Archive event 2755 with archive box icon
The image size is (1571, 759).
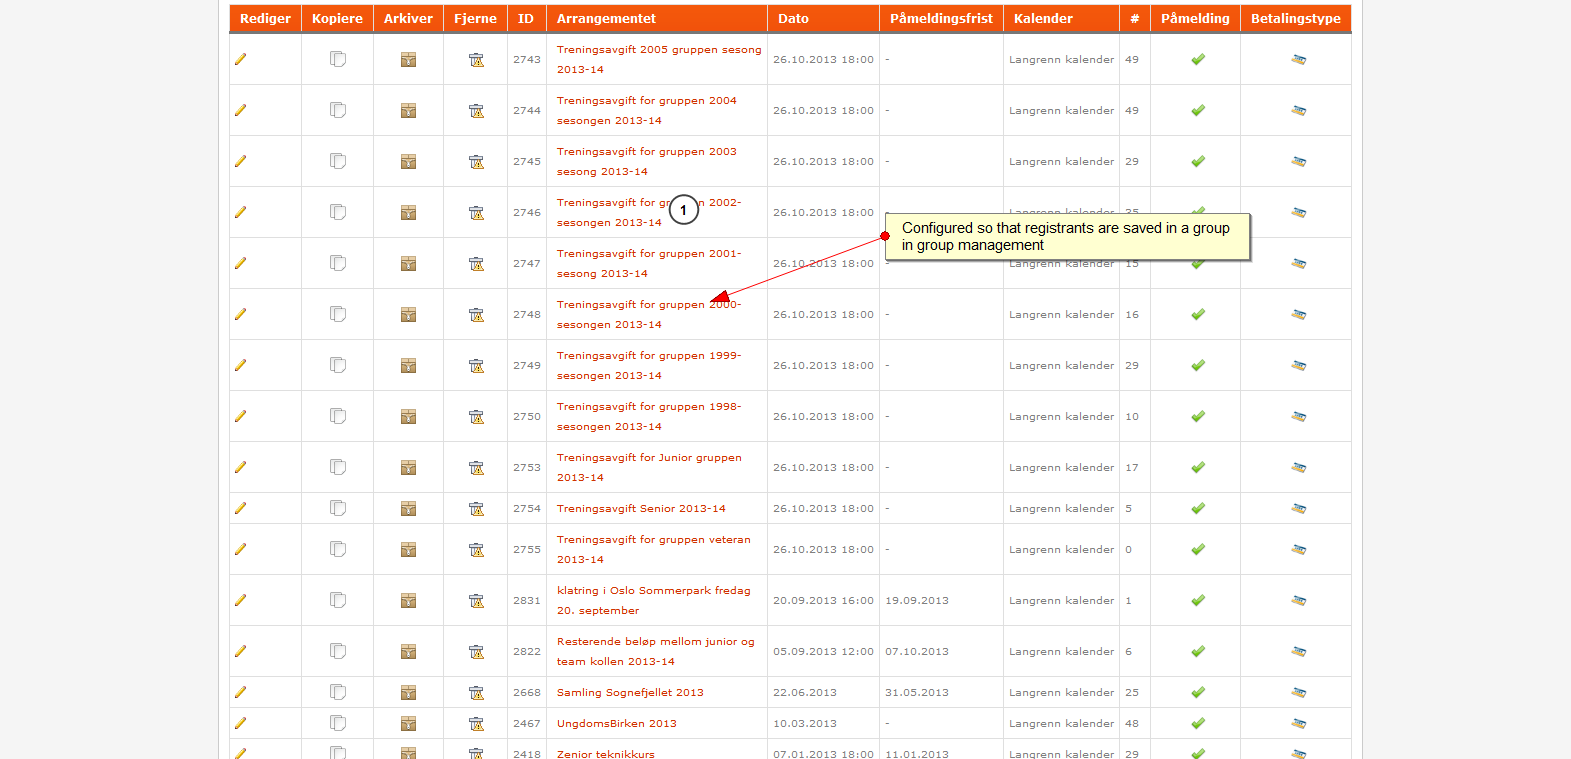pos(408,549)
